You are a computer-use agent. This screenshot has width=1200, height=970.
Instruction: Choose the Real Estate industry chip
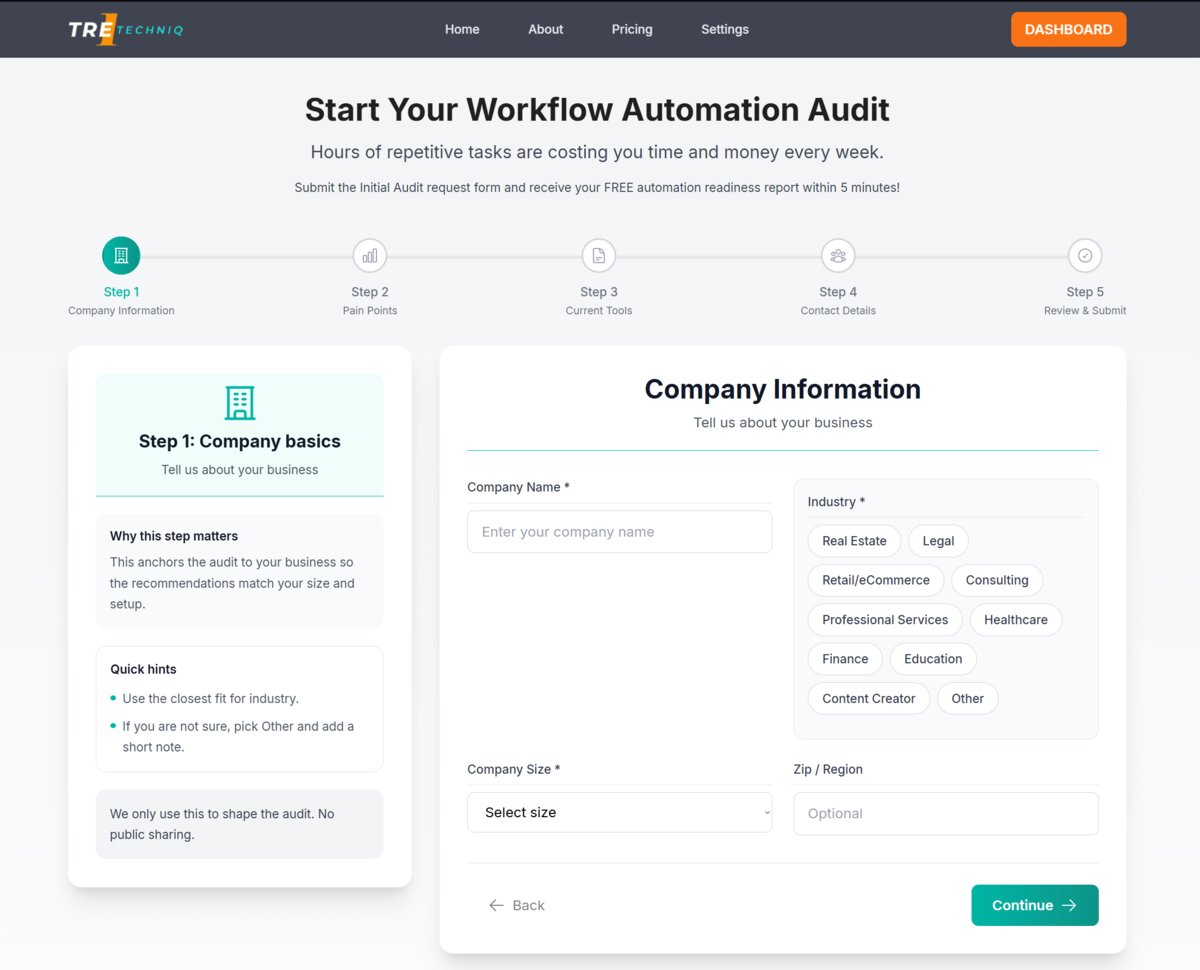tap(854, 541)
